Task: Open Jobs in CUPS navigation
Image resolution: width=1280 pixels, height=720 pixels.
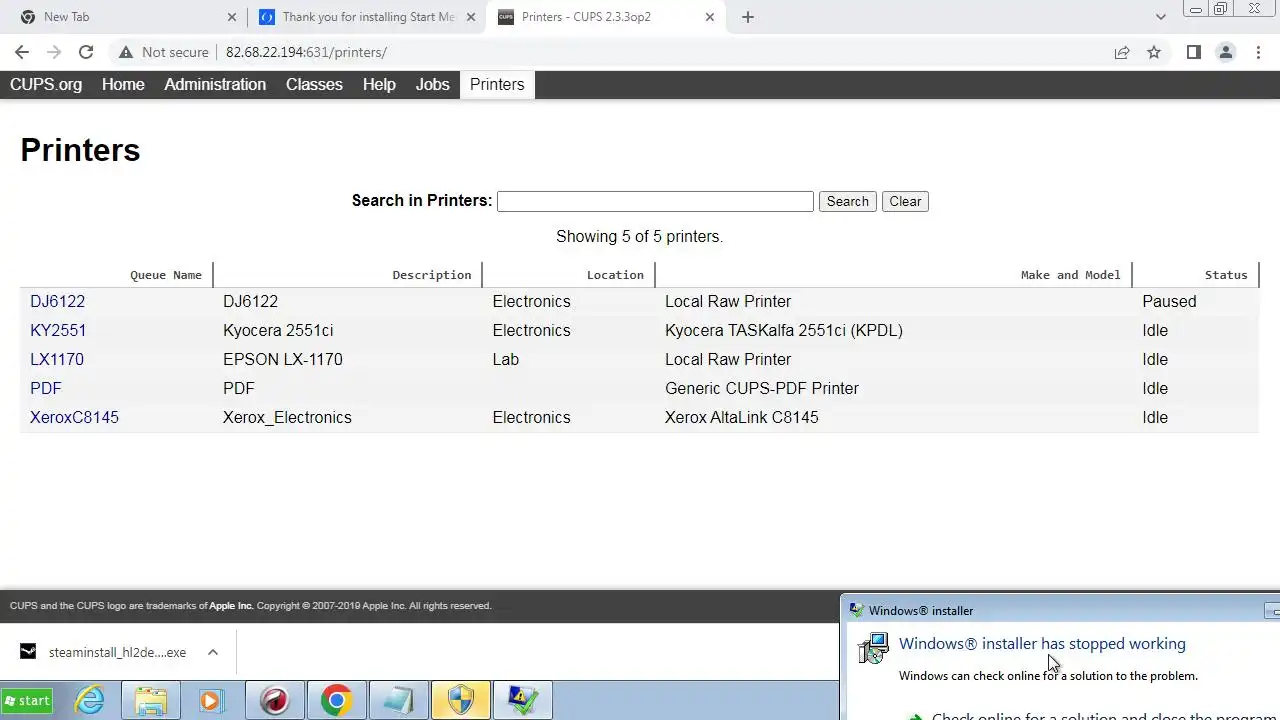Action: click(432, 85)
